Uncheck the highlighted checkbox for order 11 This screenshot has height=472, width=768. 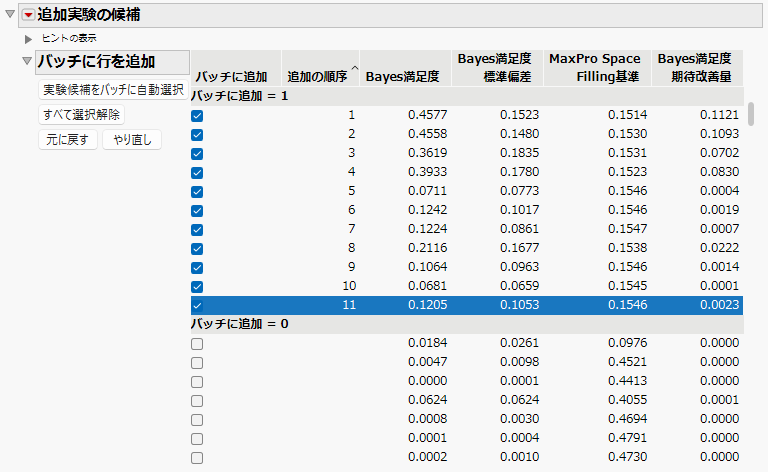click(197, 306)
